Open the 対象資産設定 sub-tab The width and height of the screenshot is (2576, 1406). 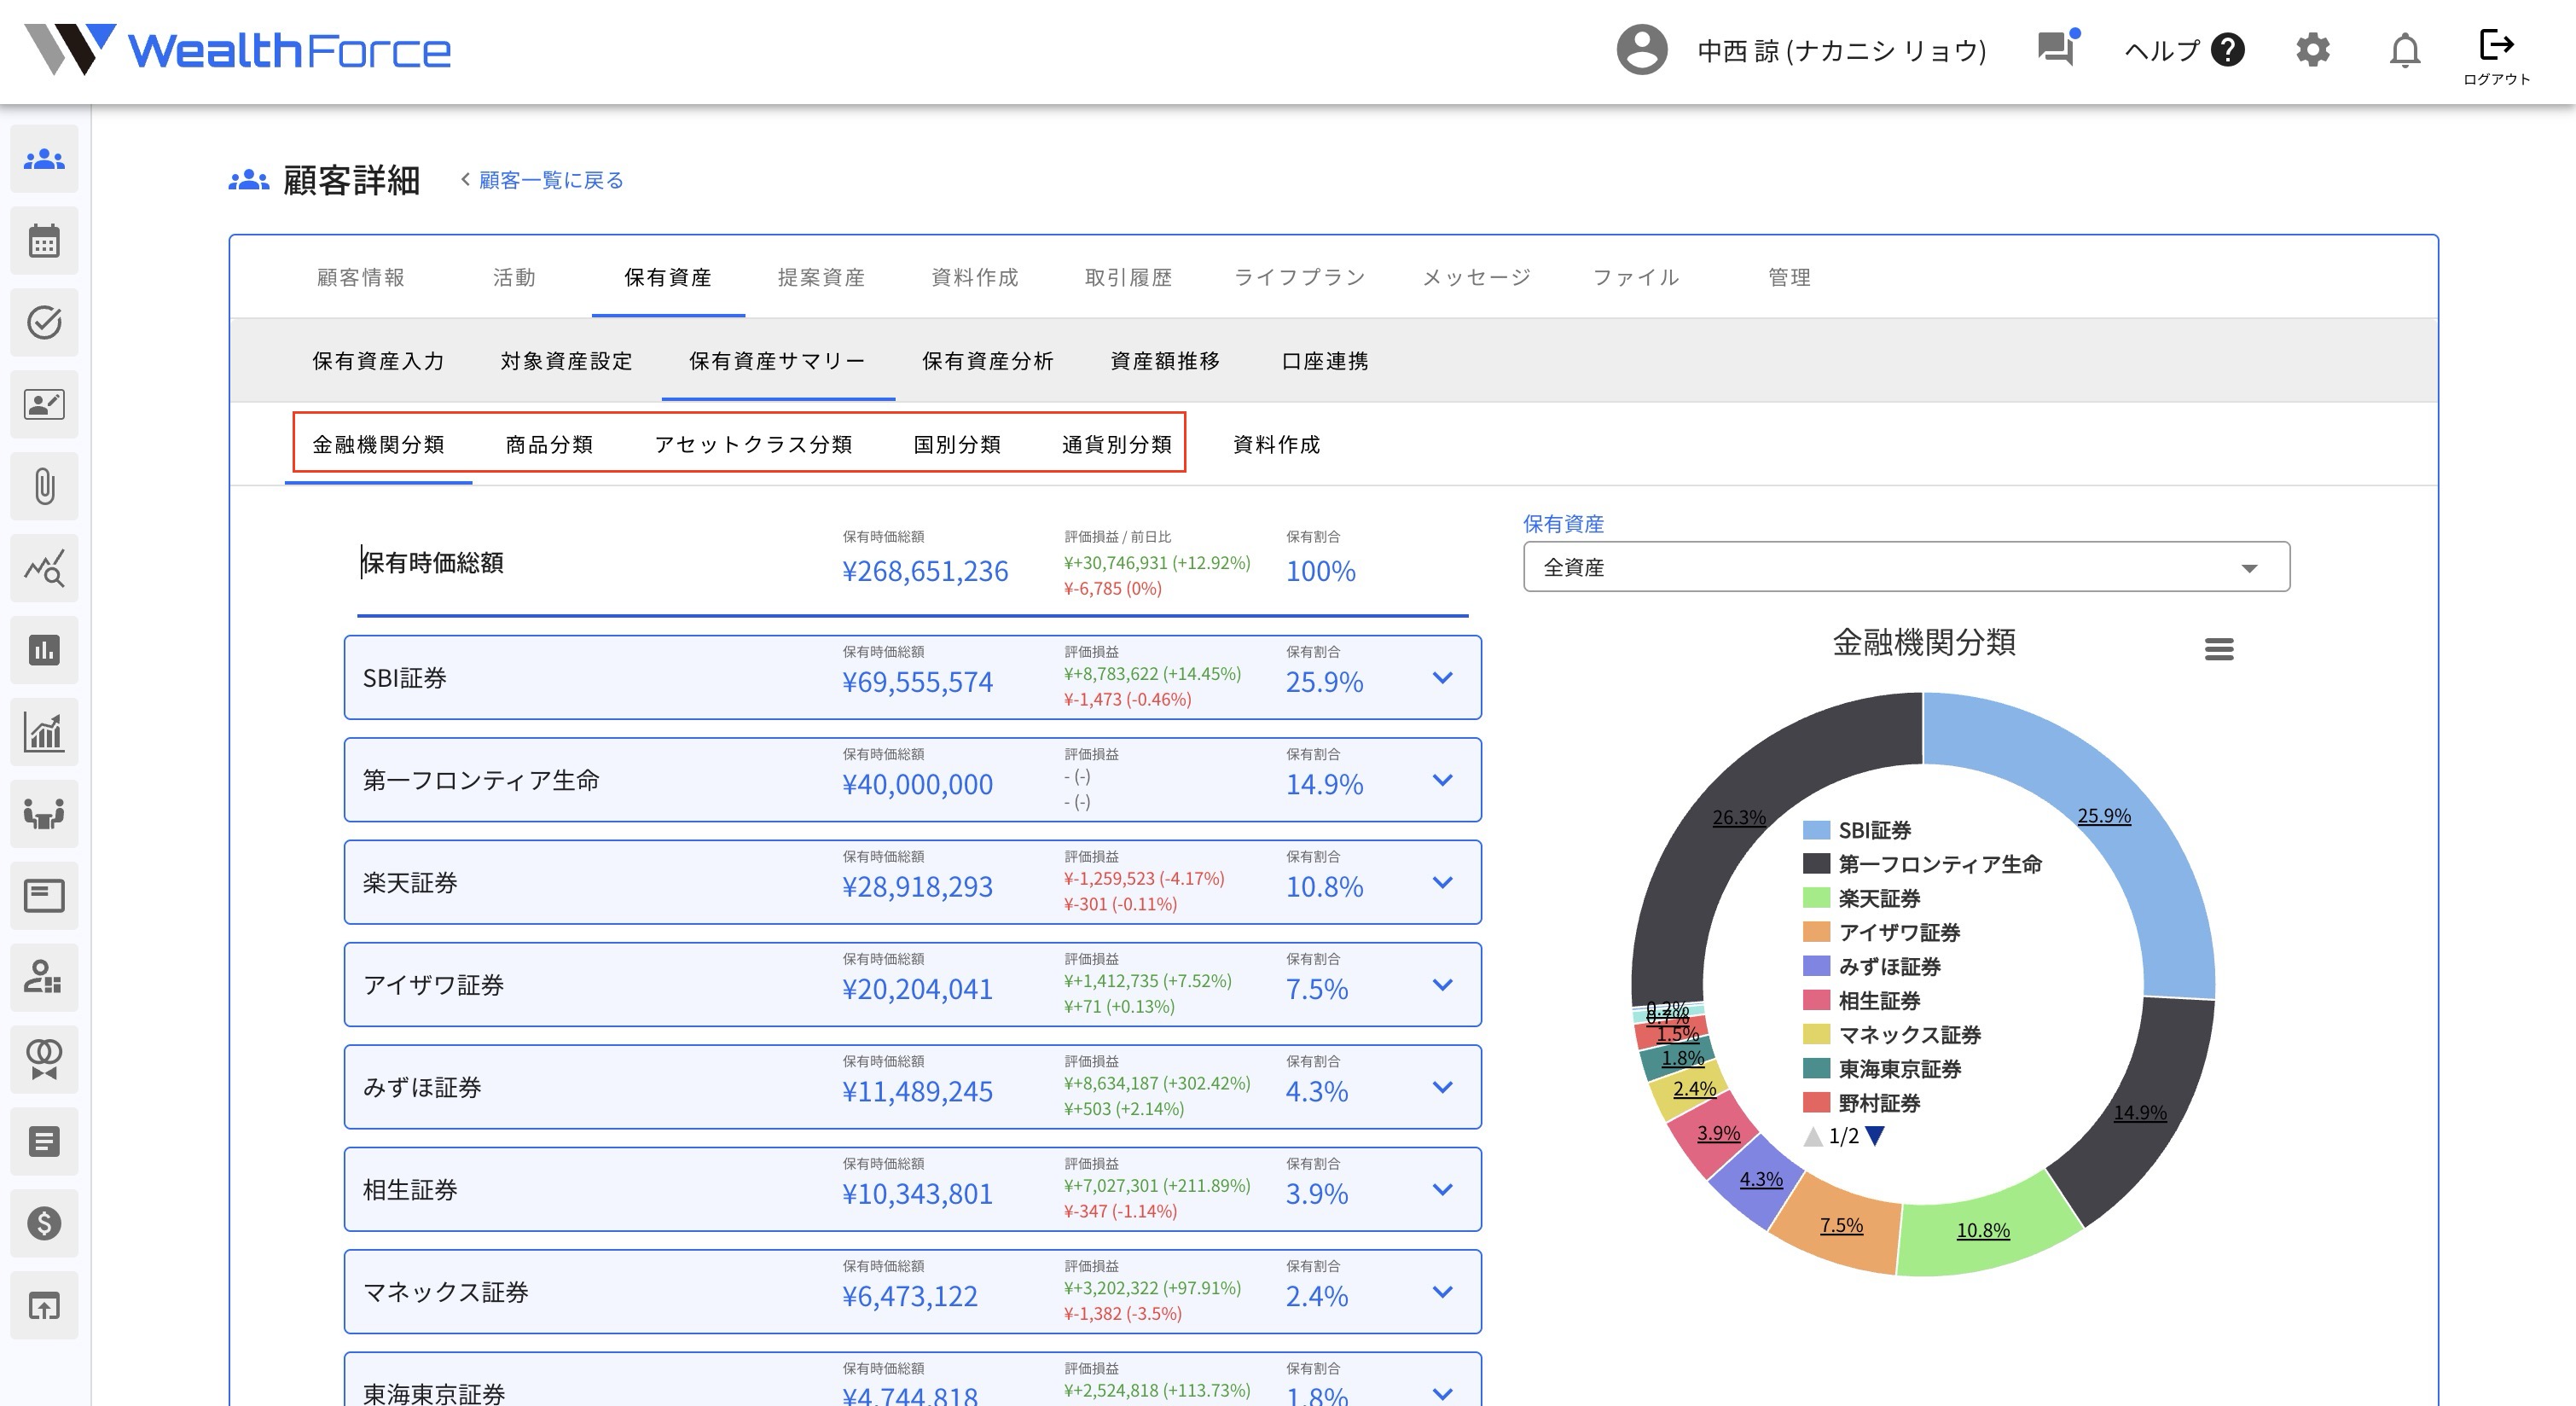[566, 361]
